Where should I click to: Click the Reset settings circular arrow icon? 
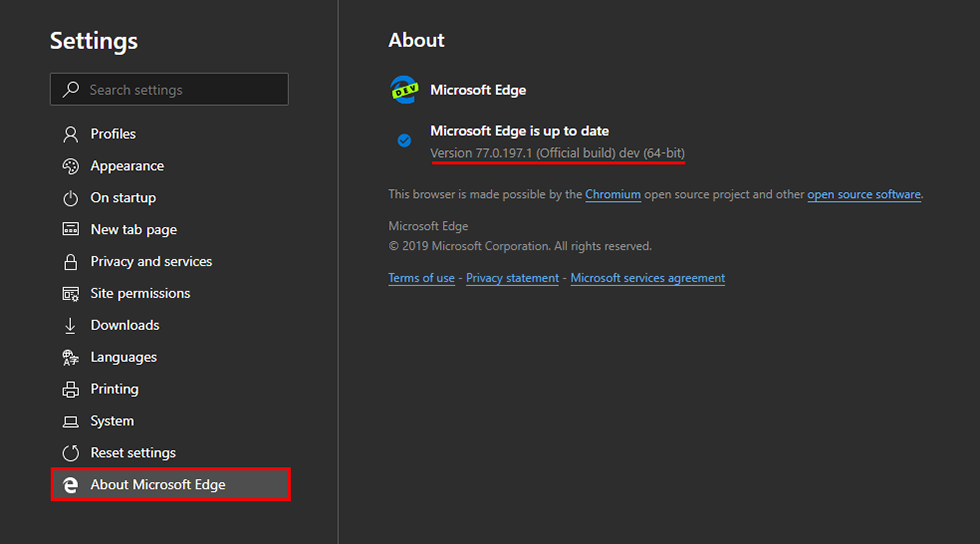(x=71, y=453)
